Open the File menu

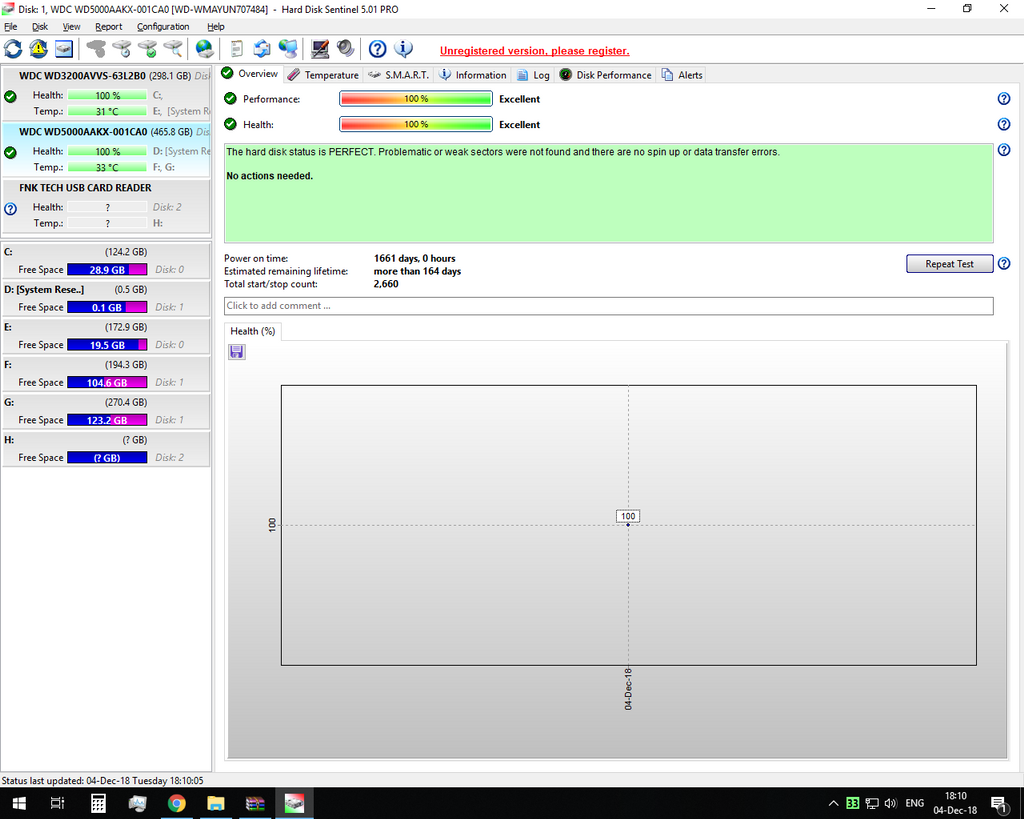point(10,27)
